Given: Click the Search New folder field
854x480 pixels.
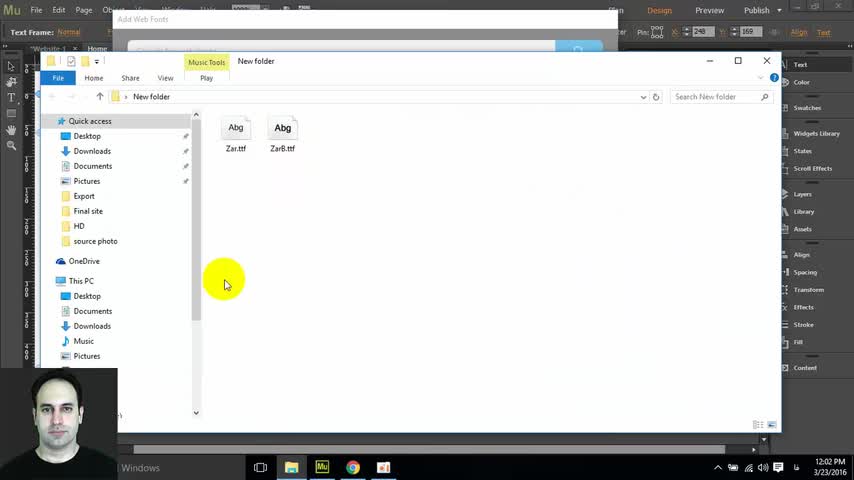Looking at the screenshot, I should tap(721, 96).
